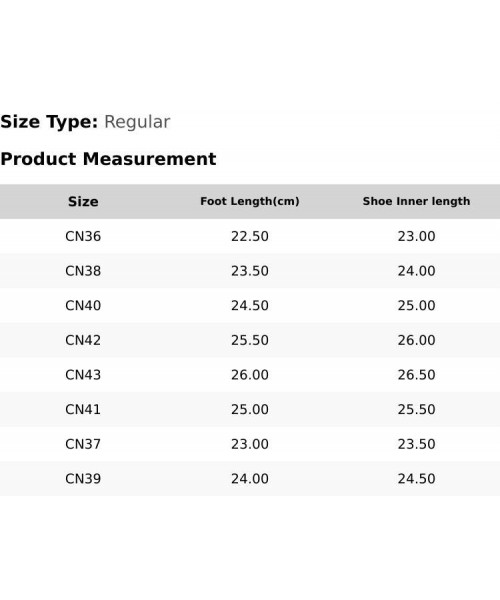Select the CN36 size cell
Image resolution: width=500 pixels, height=600 pixels.
coord(83,236)
